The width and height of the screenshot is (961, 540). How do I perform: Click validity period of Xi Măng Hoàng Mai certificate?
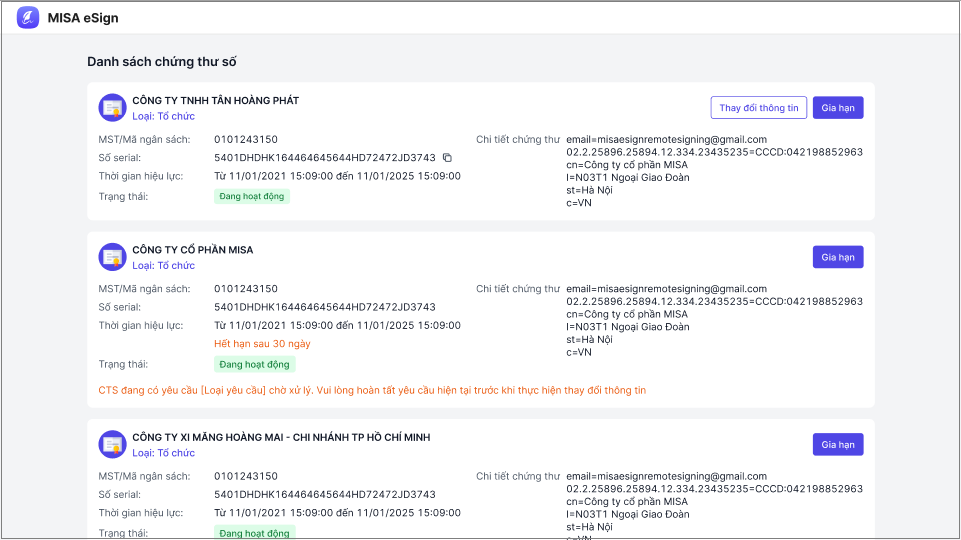tap(337, 513)
